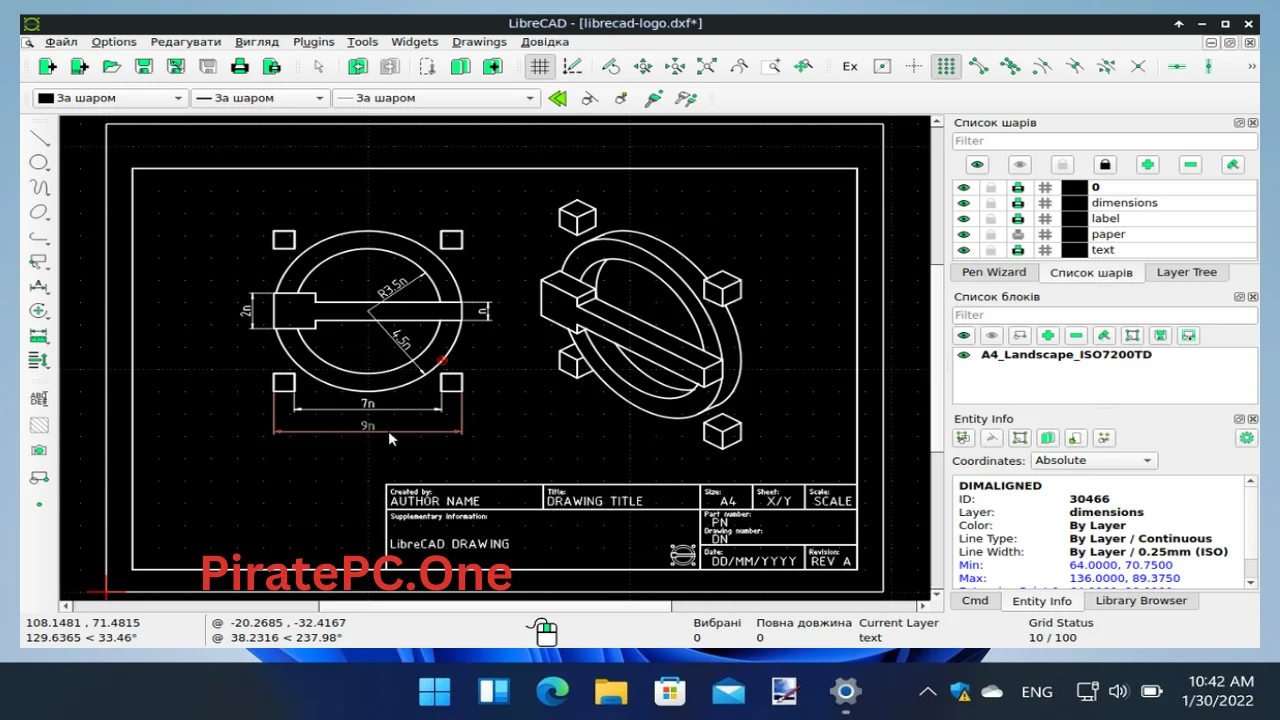Switch to the Pen Wizard tab
1280x720 pixels.
(994, 272)
